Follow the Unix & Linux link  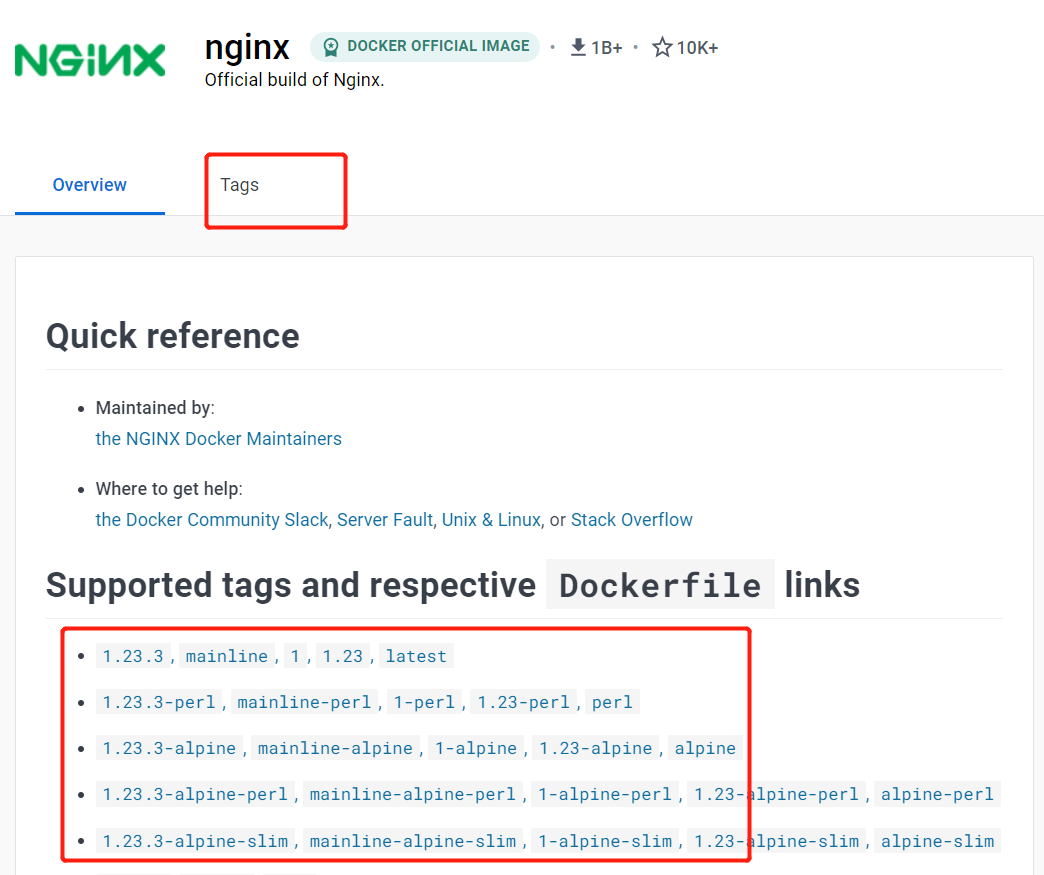click(x=491, y=520)
